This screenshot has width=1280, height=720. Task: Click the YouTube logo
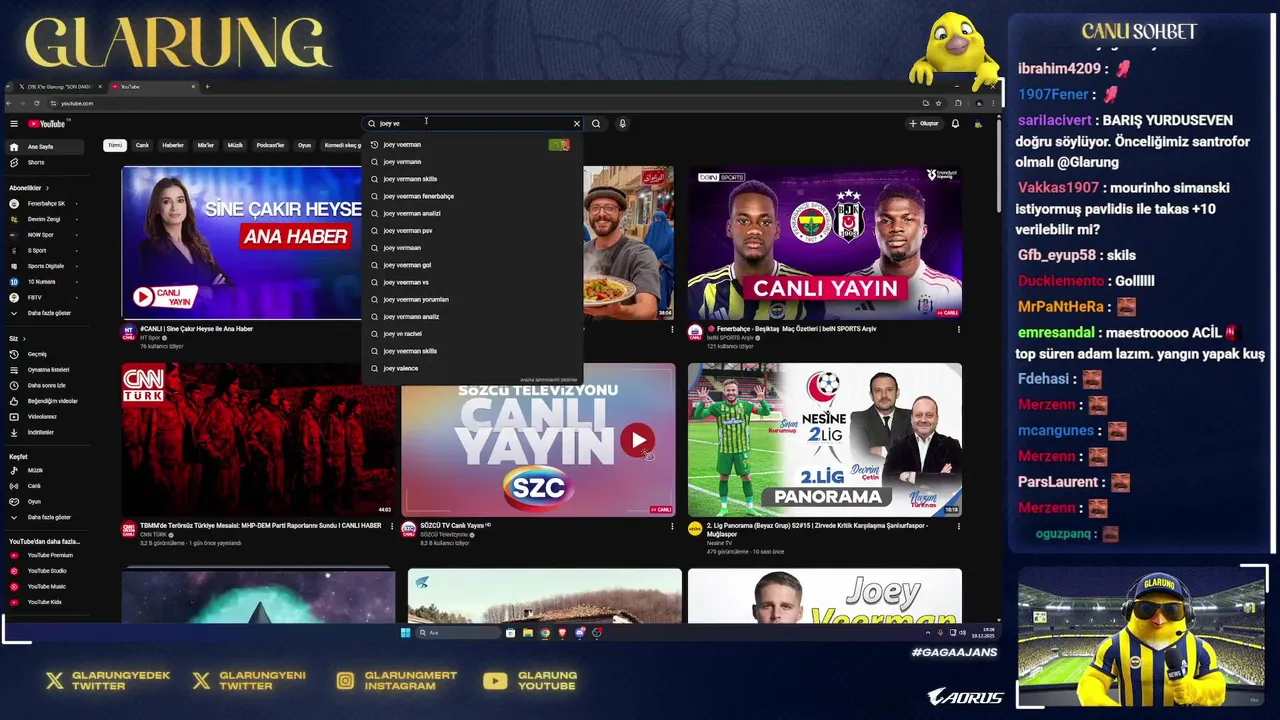47,124
